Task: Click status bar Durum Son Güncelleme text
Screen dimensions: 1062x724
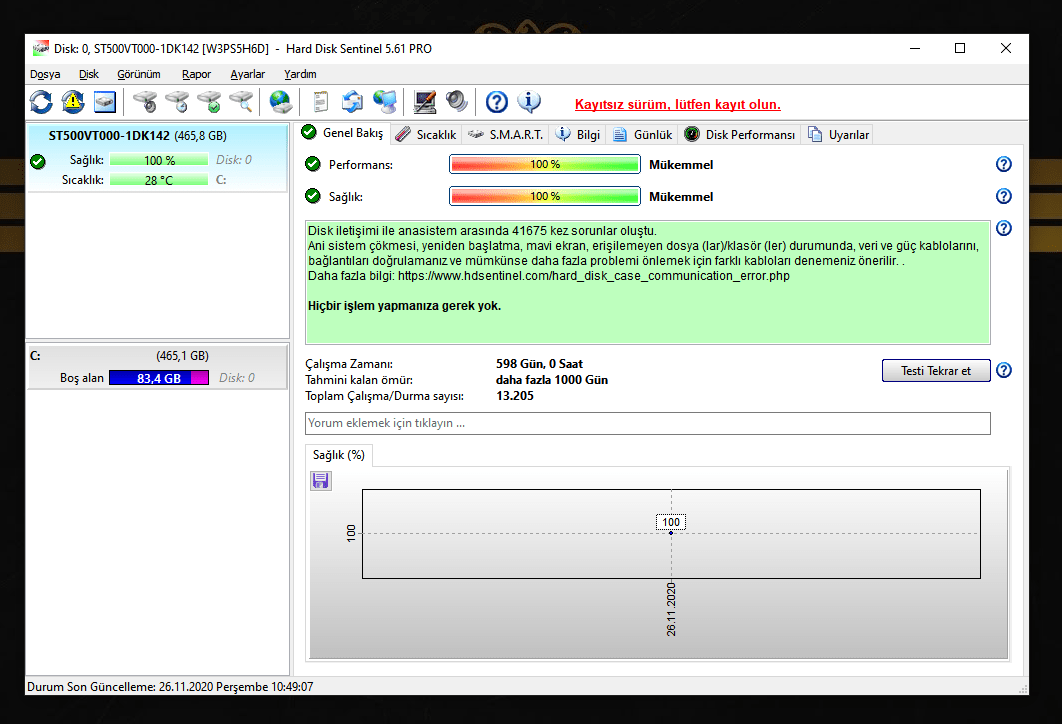Action: tap(170, 687)
